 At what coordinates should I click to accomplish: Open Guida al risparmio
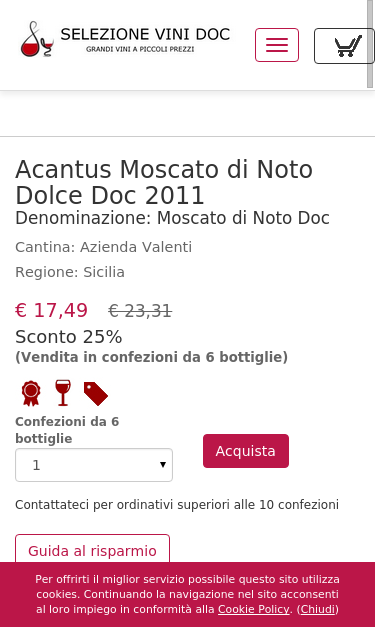click(x=92, y=550)
